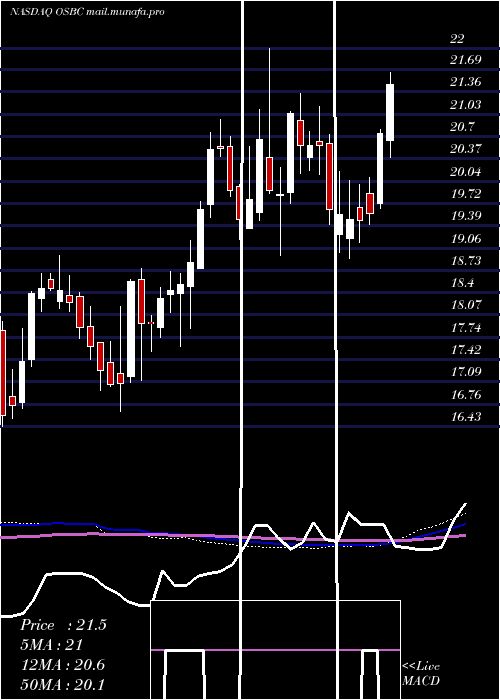
Task: Click the 20.37 price axis label
Action: click(x=466, y=149)
